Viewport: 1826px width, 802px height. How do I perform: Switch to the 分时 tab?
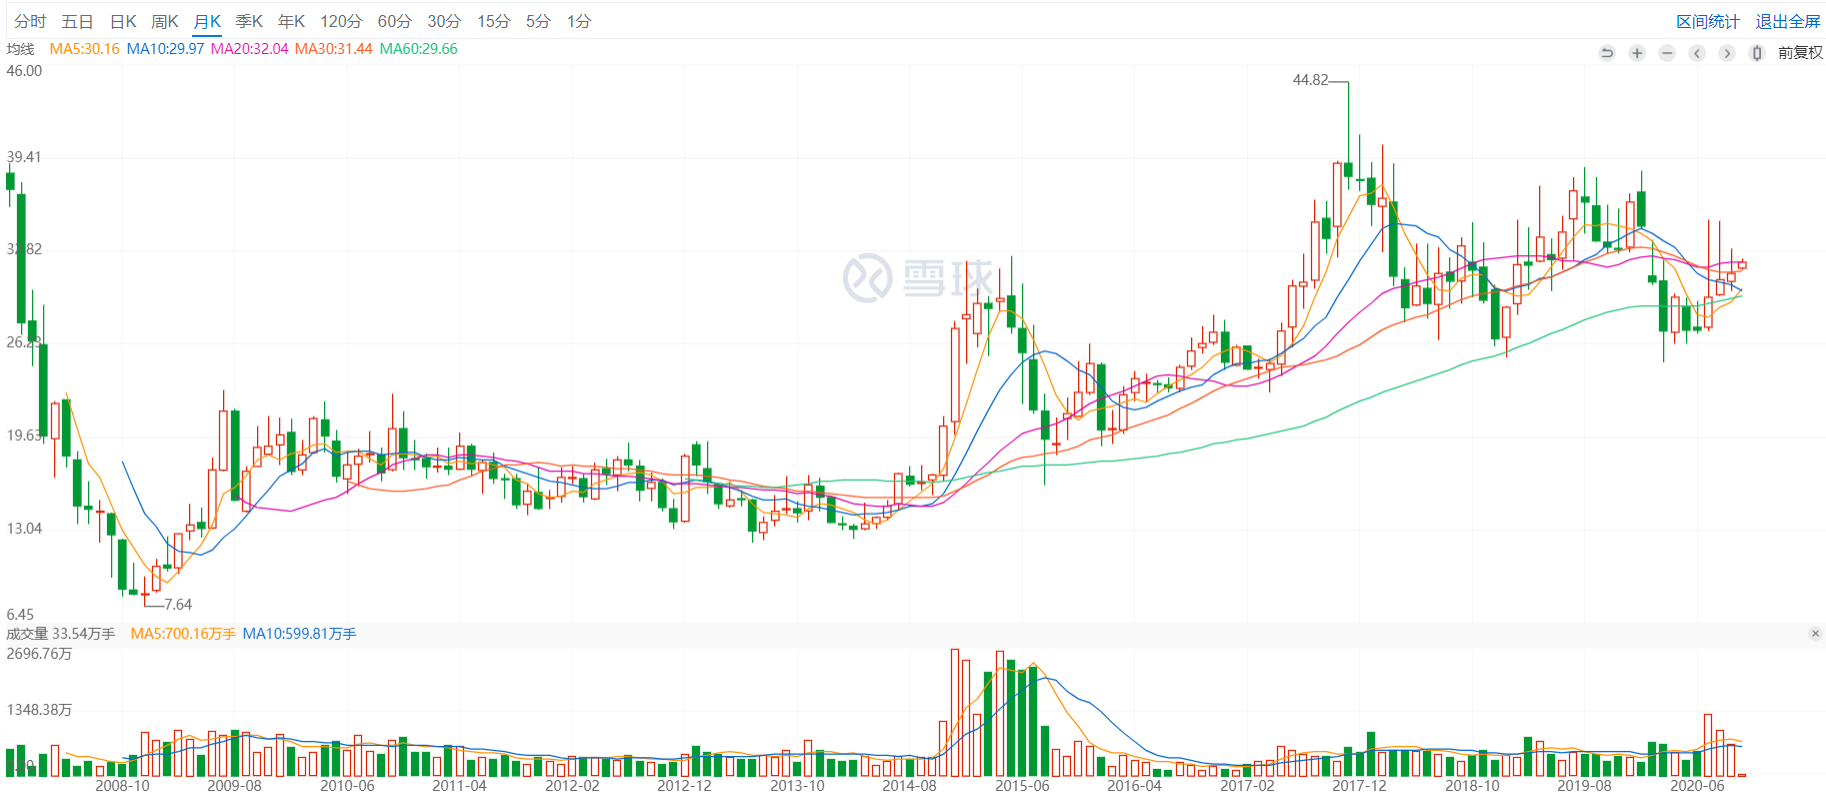click(30, 21)
